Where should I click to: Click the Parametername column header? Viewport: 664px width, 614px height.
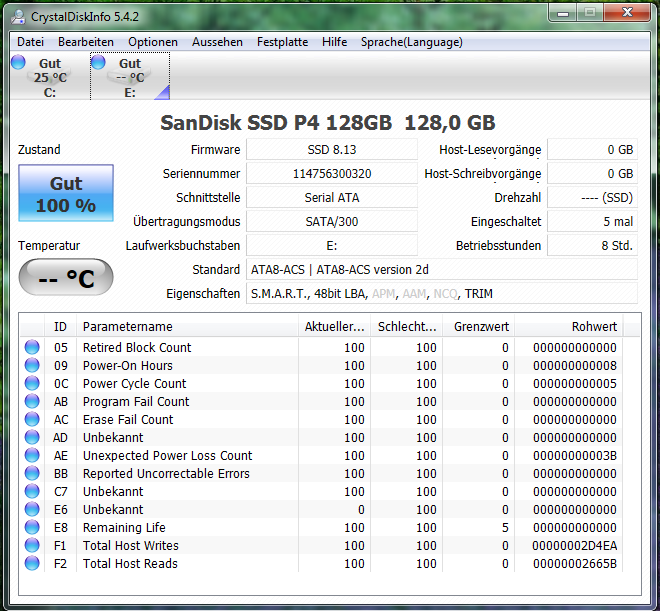coord(187,326)
